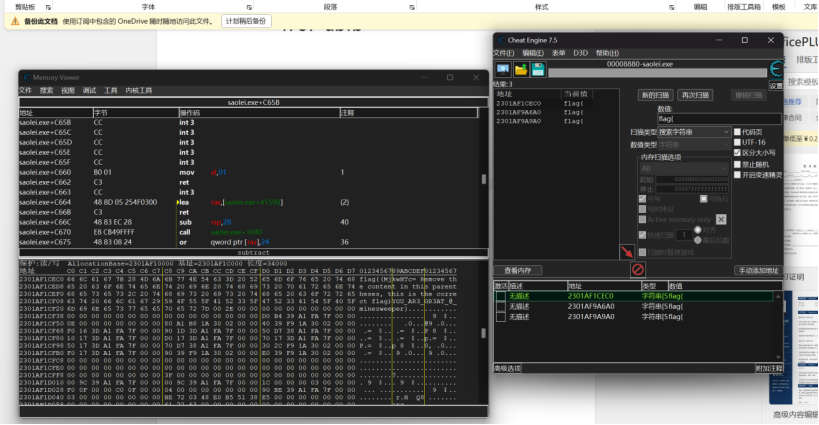Select the saolei.exe+C660 mov instruction row
Screen dimensions: 819x425
[x=249, y=172]
